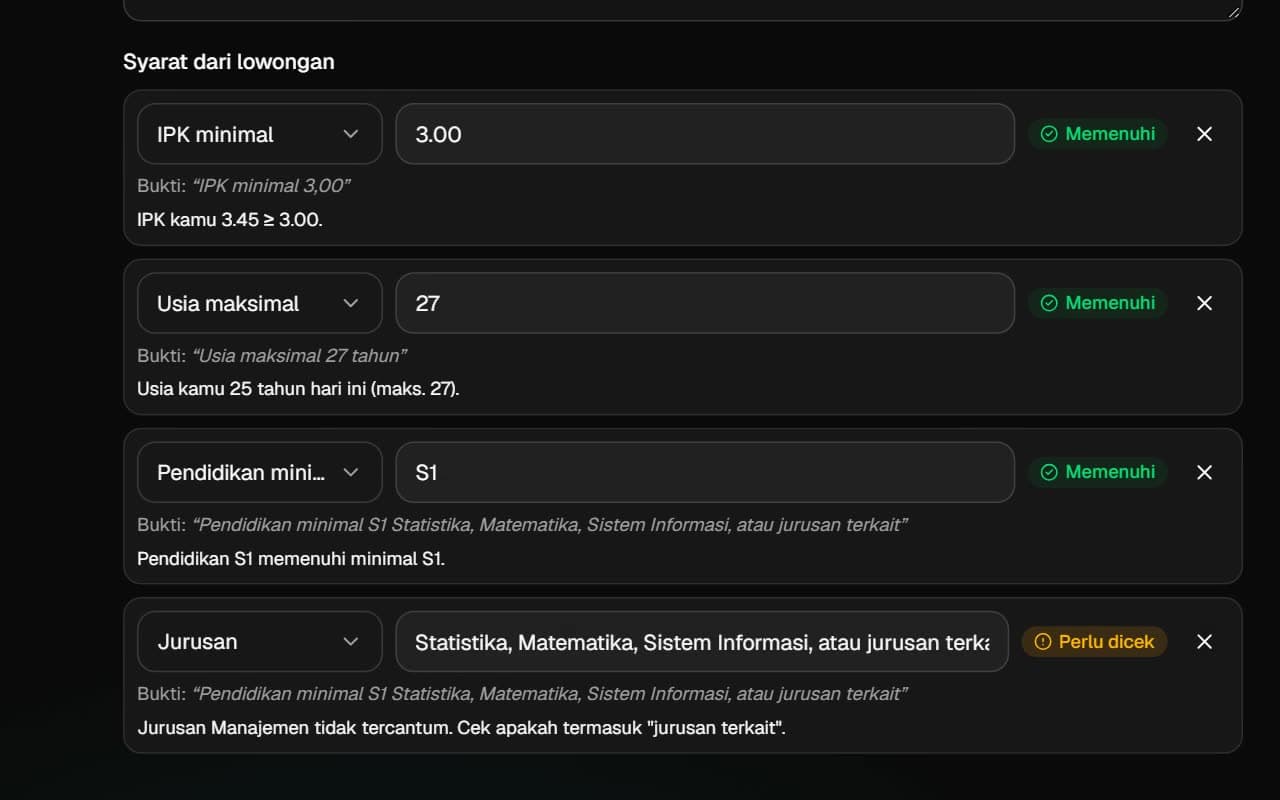Click the Perlu dicek warning badge
This screenshot has height=800, width=1280.
point(1094,642)
